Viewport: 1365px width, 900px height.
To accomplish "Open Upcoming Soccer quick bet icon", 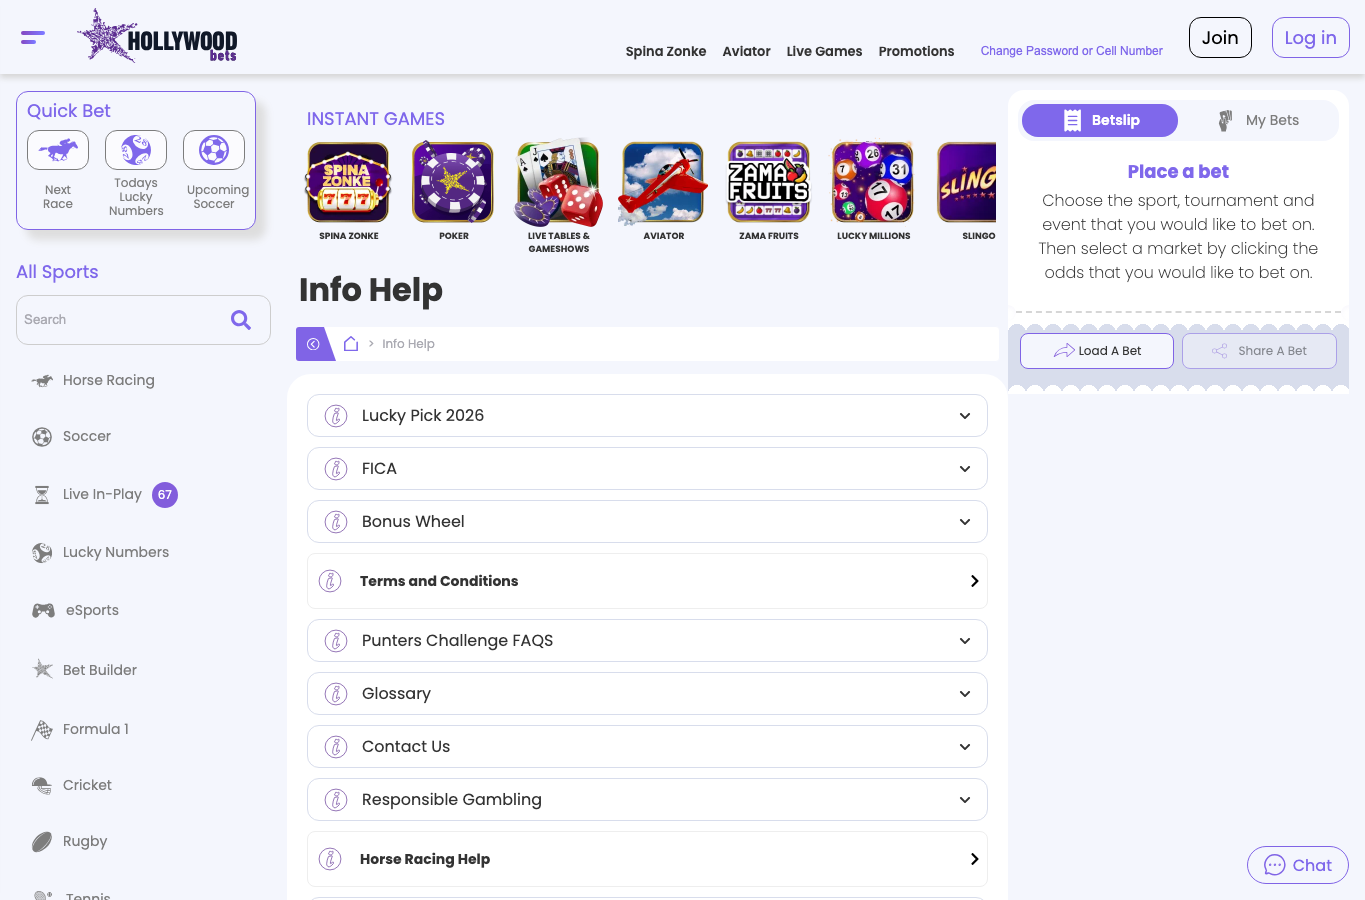I will [214, 150].
